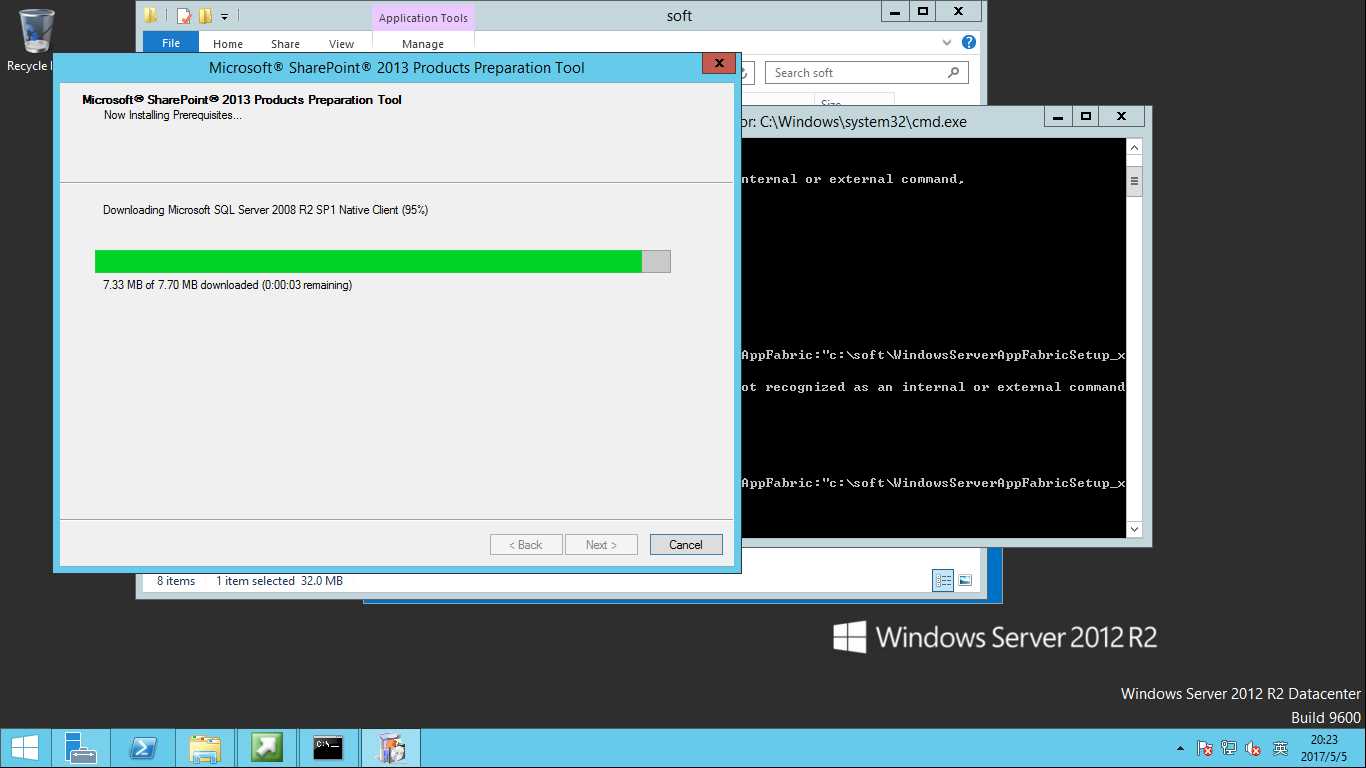This screenshot has height=768, width=1366.
Task: Click the '1 item selected 32.0 MB' status text
Action: pyautogui.click(x=279, y=581)
